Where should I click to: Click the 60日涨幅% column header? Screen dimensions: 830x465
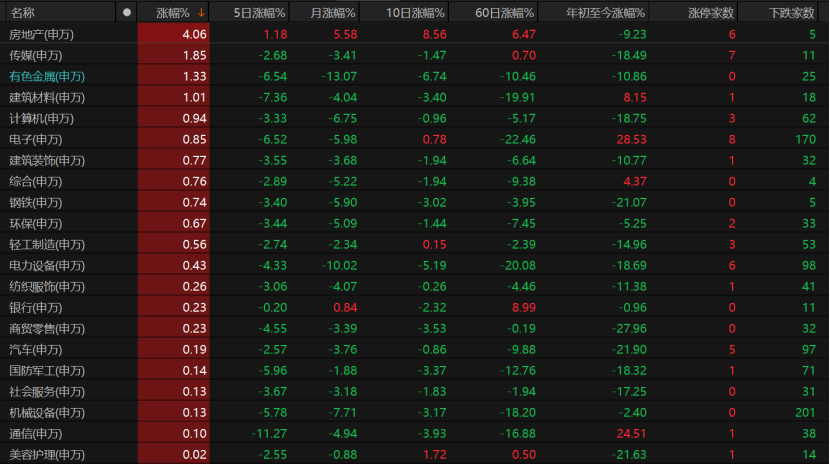tap(504, 13)
